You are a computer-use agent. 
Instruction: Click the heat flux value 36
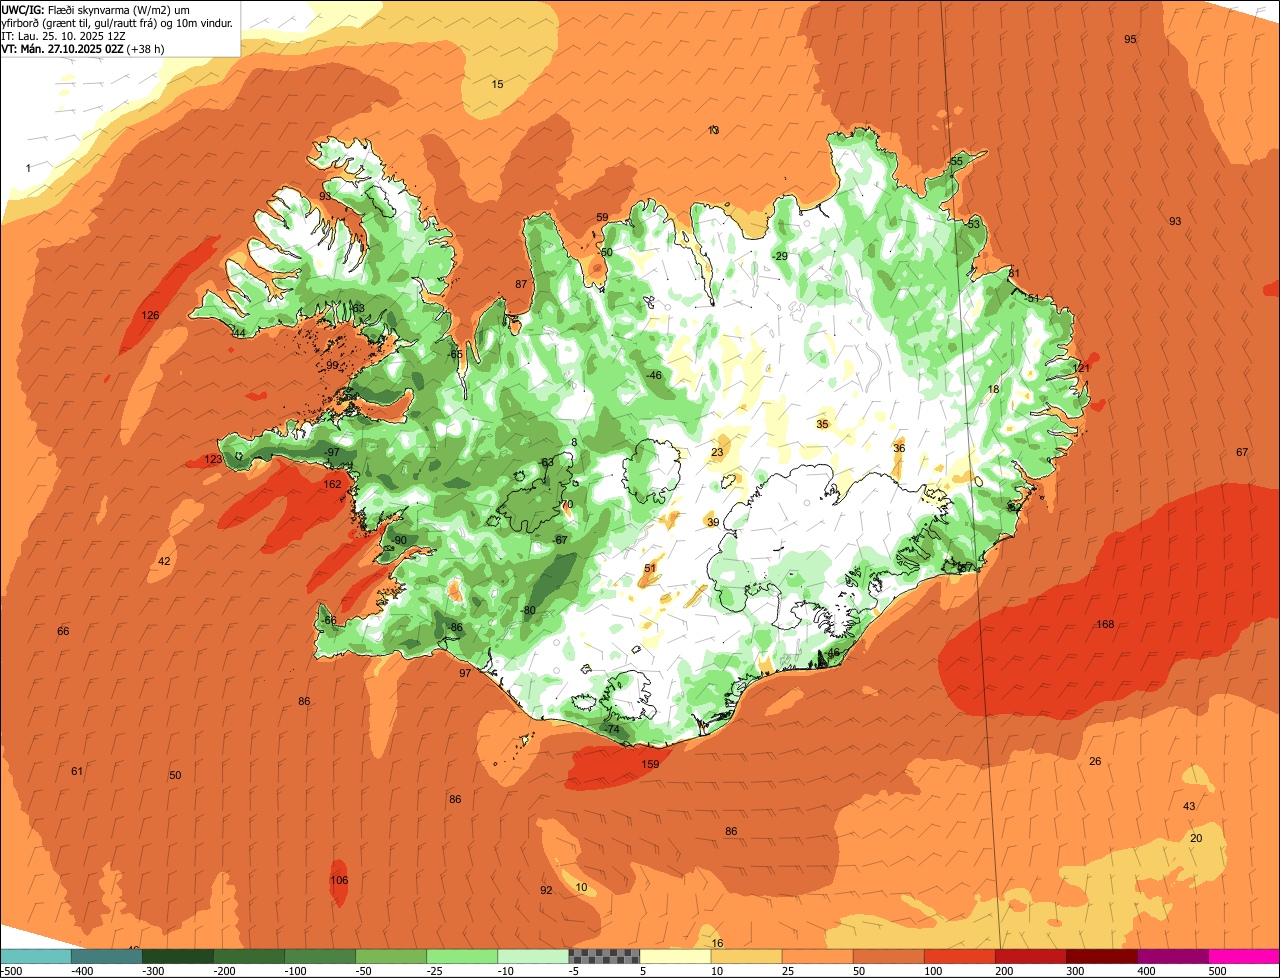(x=899, y=449)
